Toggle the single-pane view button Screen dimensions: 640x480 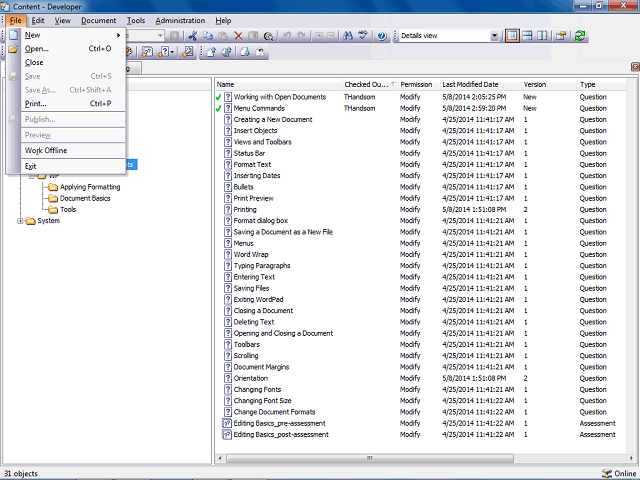pyautogui.click(x=512, y=36)
